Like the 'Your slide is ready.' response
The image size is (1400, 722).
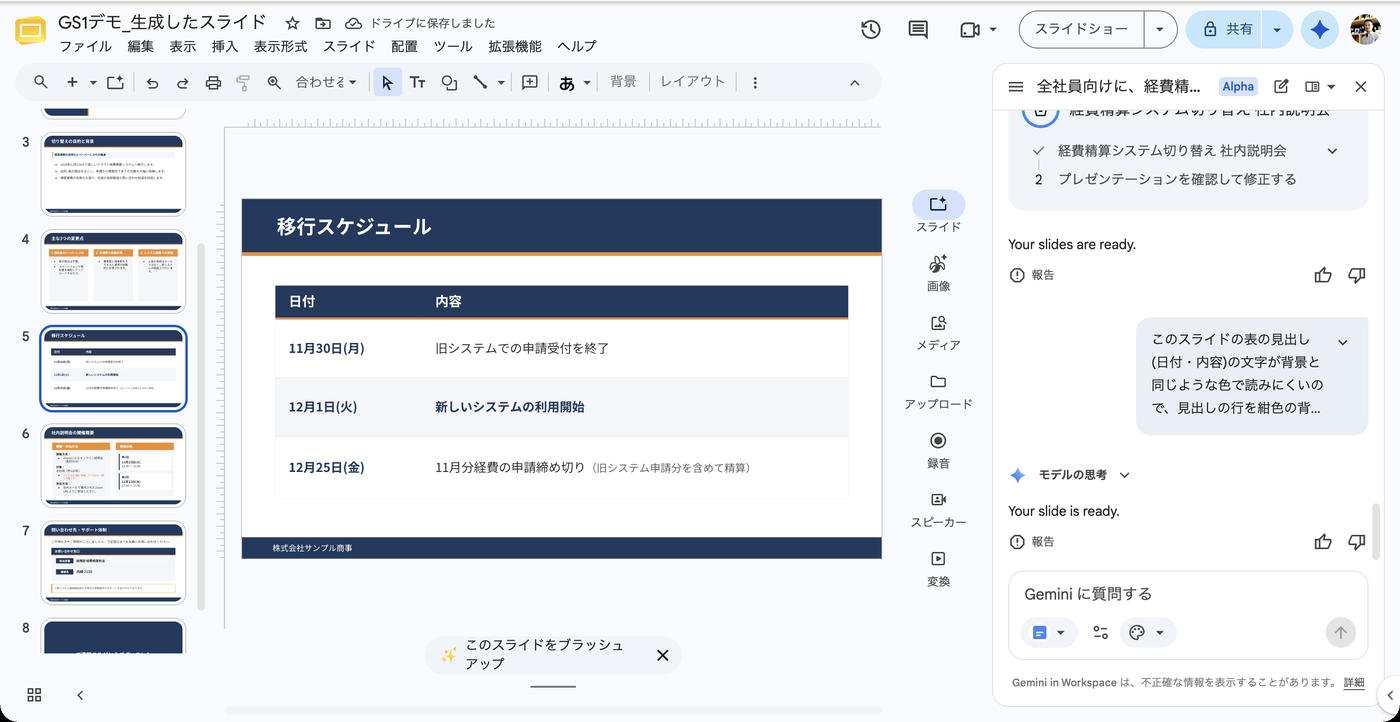click(x=1323, y=542)
